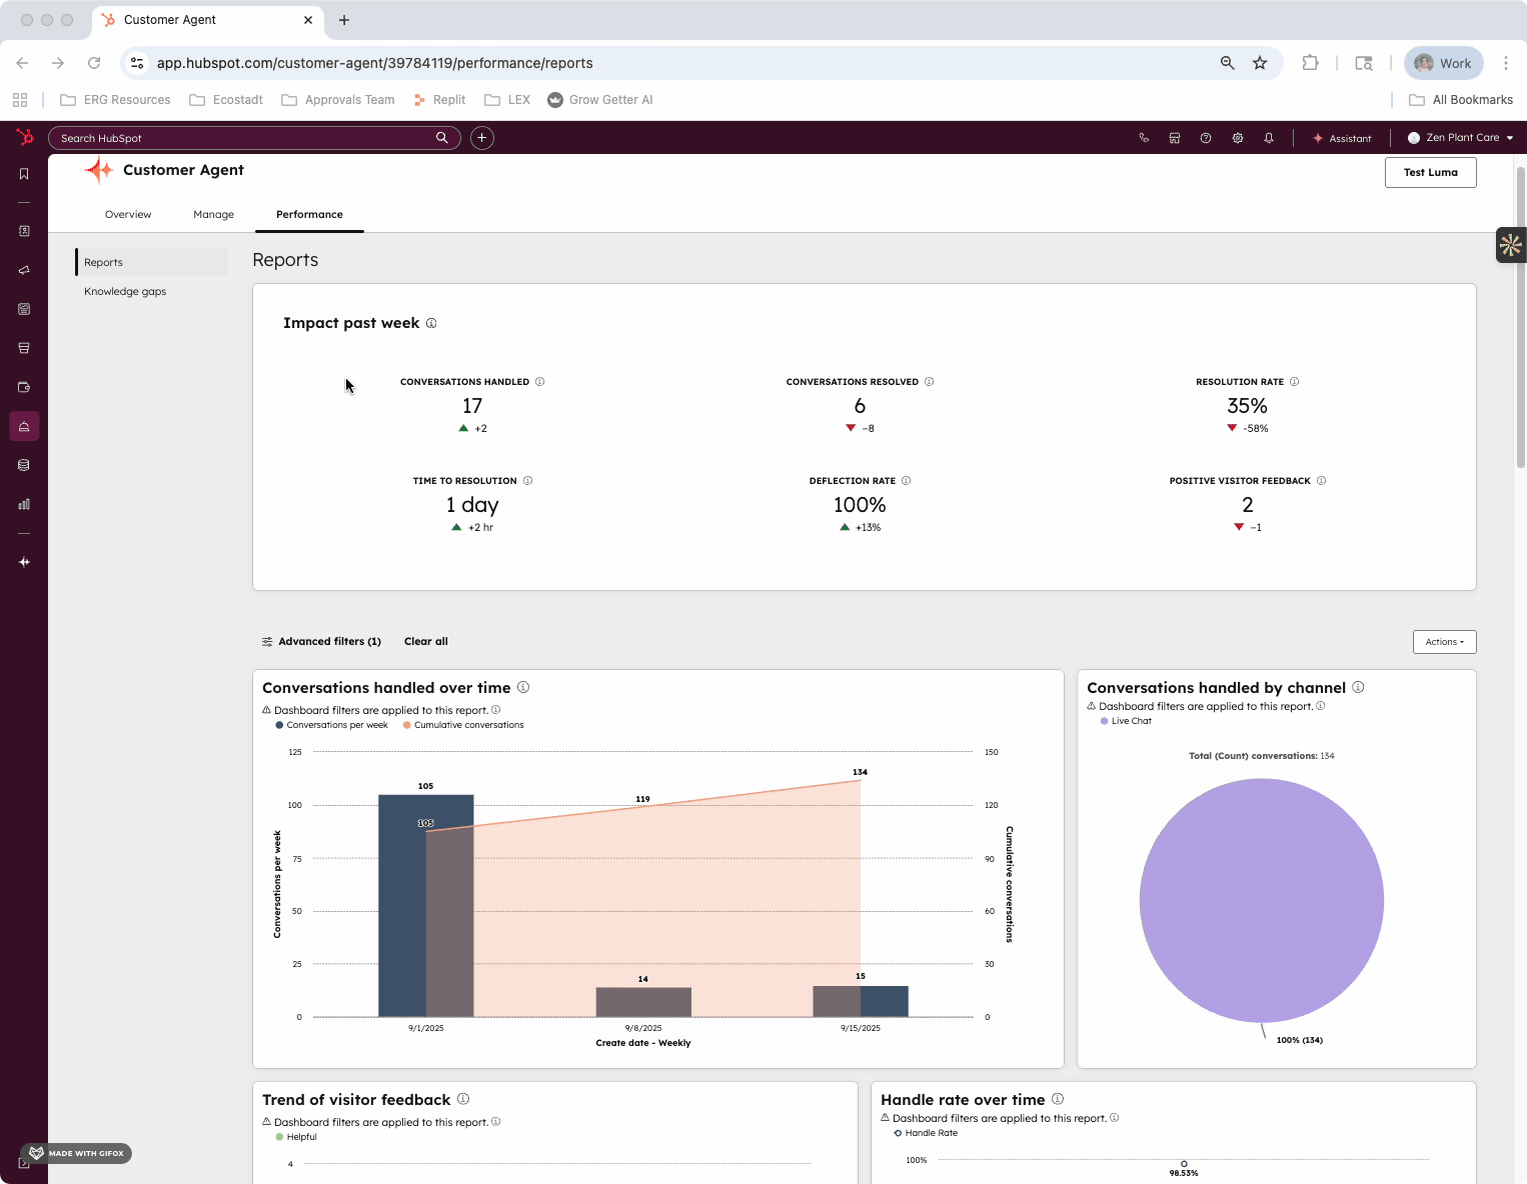Open the Bookmarks icon in the left sidebar
This screenshot has width=1527, height=1184.
[x=23, y=173]
